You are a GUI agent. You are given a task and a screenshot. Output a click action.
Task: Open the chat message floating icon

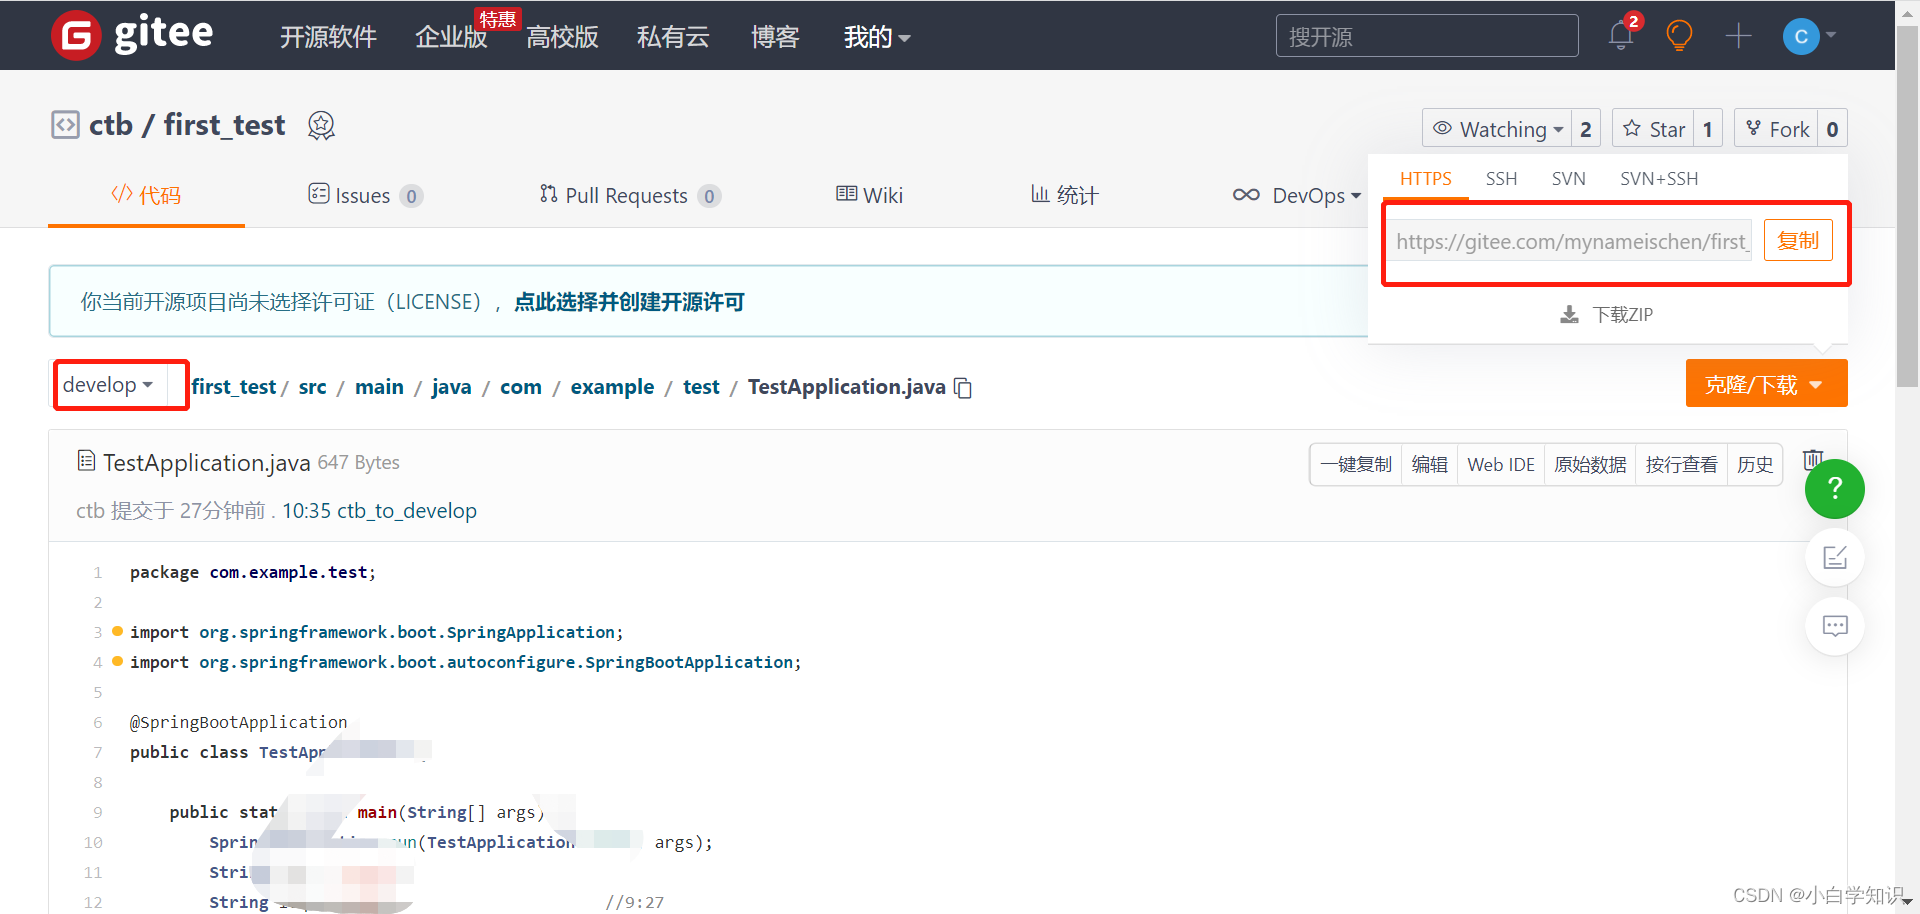(1834, 626)
